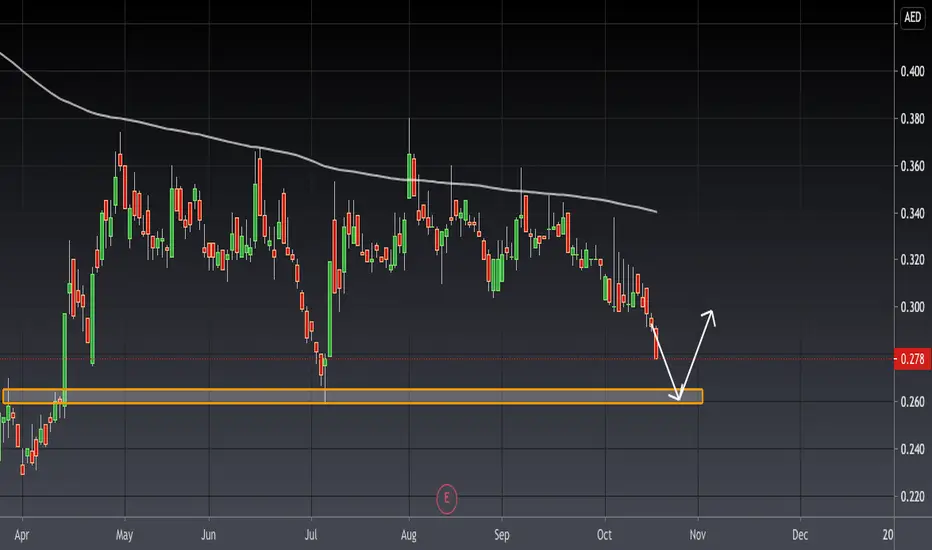Click the Jul label on time axis

pos(311,535)
